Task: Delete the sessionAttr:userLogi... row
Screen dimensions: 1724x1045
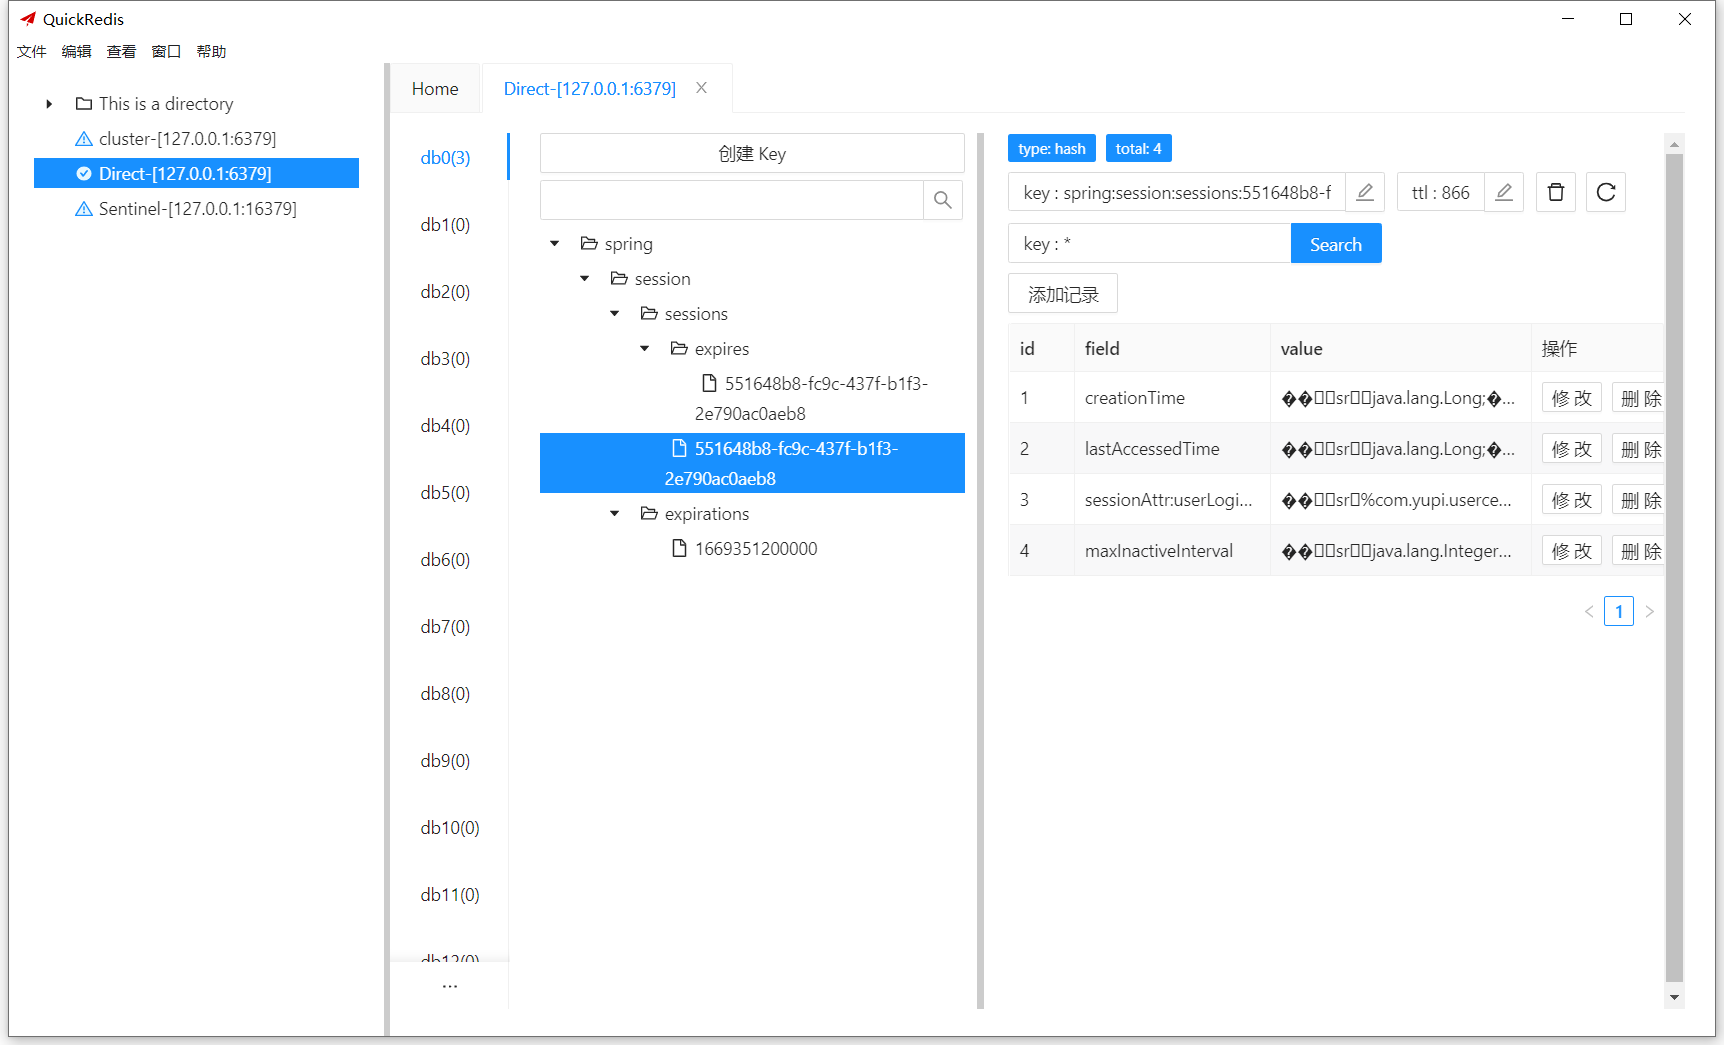Action: (1640, 500)
